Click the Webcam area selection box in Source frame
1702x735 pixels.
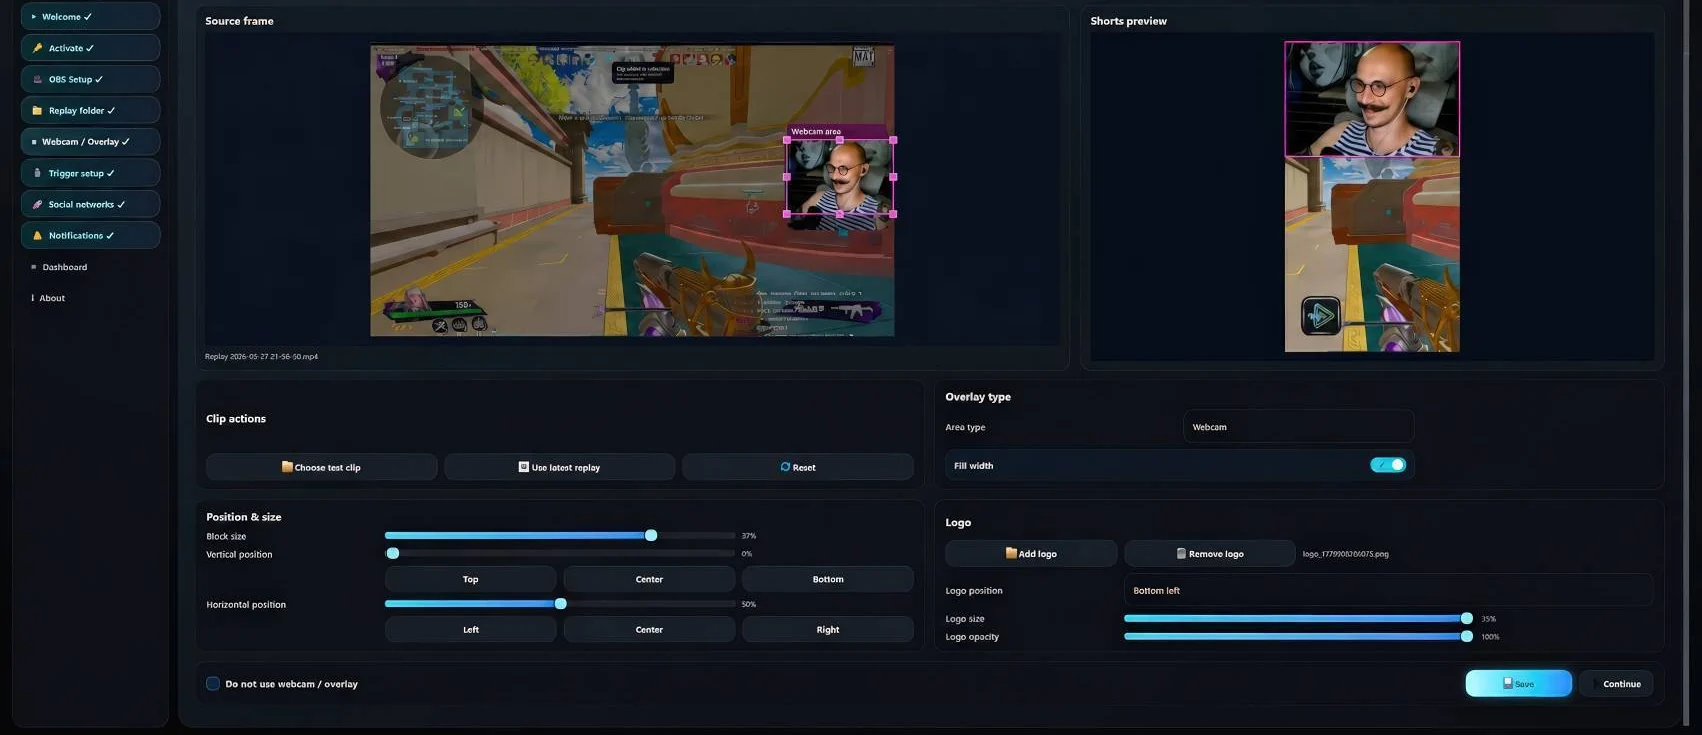(x=839, y=177)
